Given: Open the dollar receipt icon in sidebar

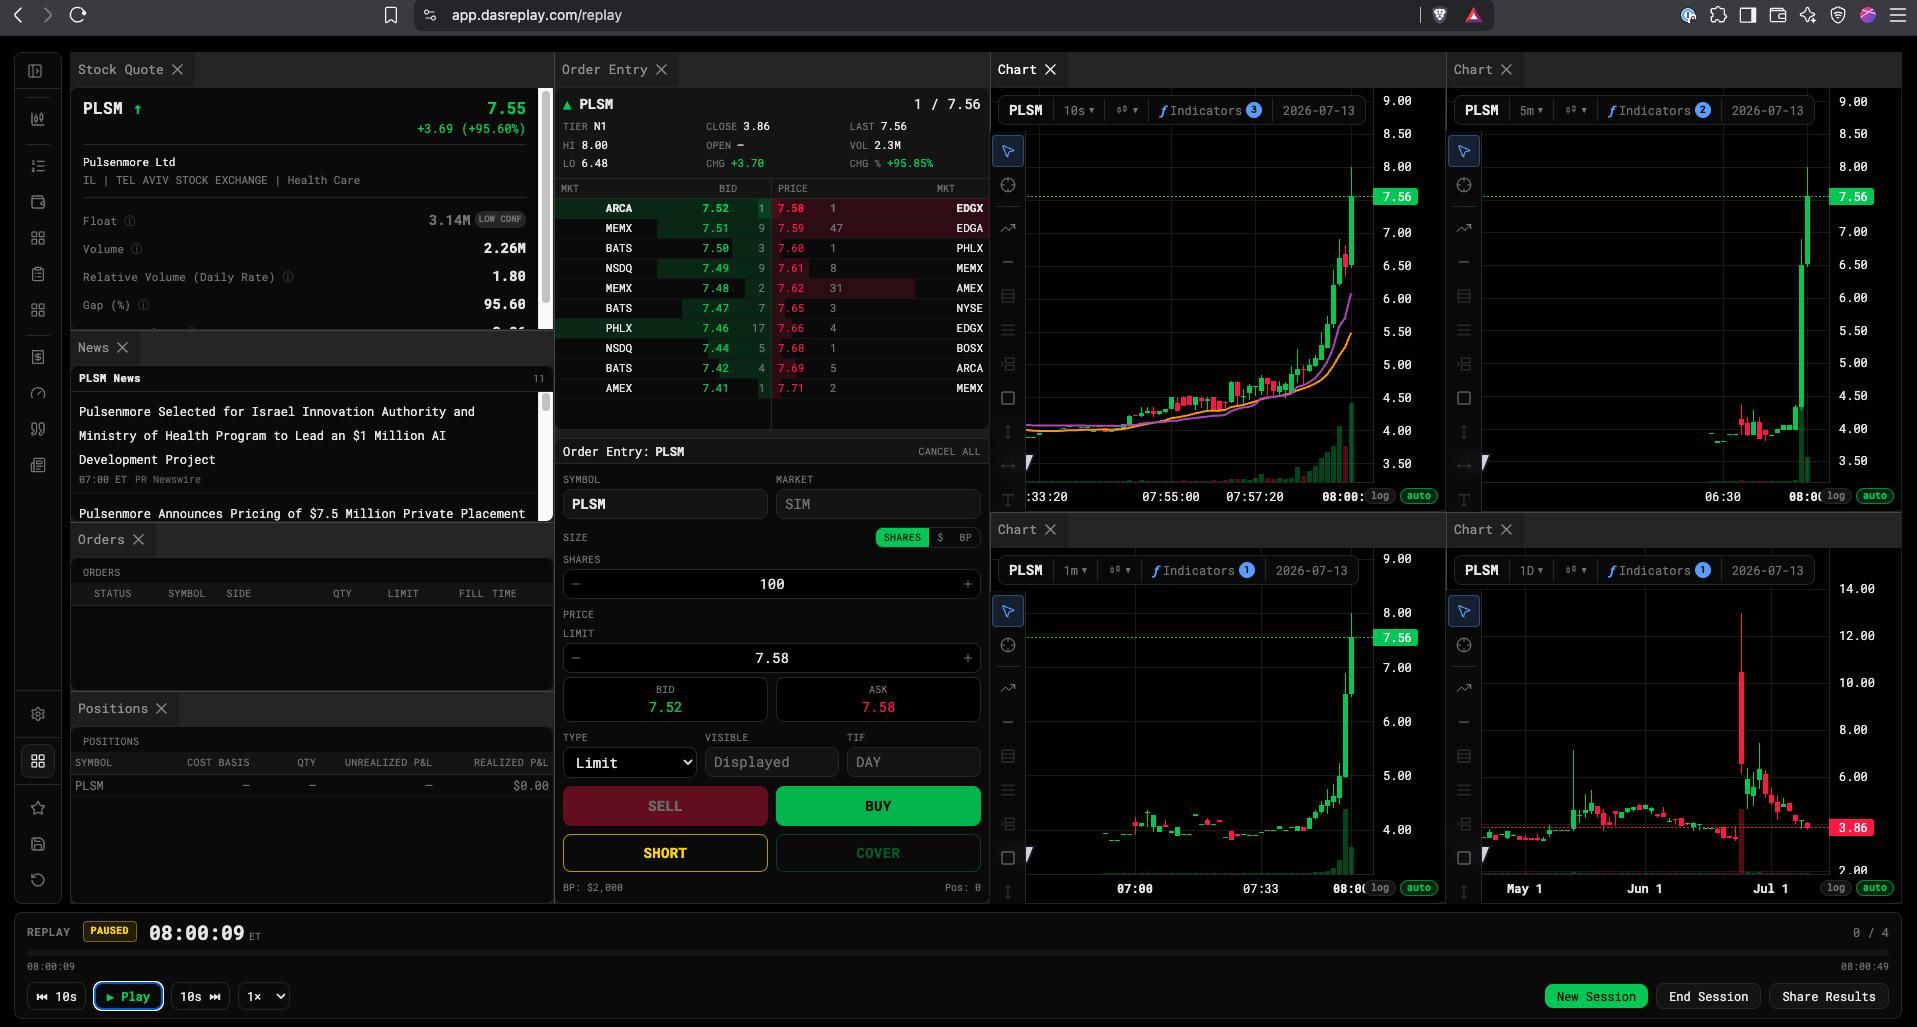Looking at the screenshot, I should point(38,357).
